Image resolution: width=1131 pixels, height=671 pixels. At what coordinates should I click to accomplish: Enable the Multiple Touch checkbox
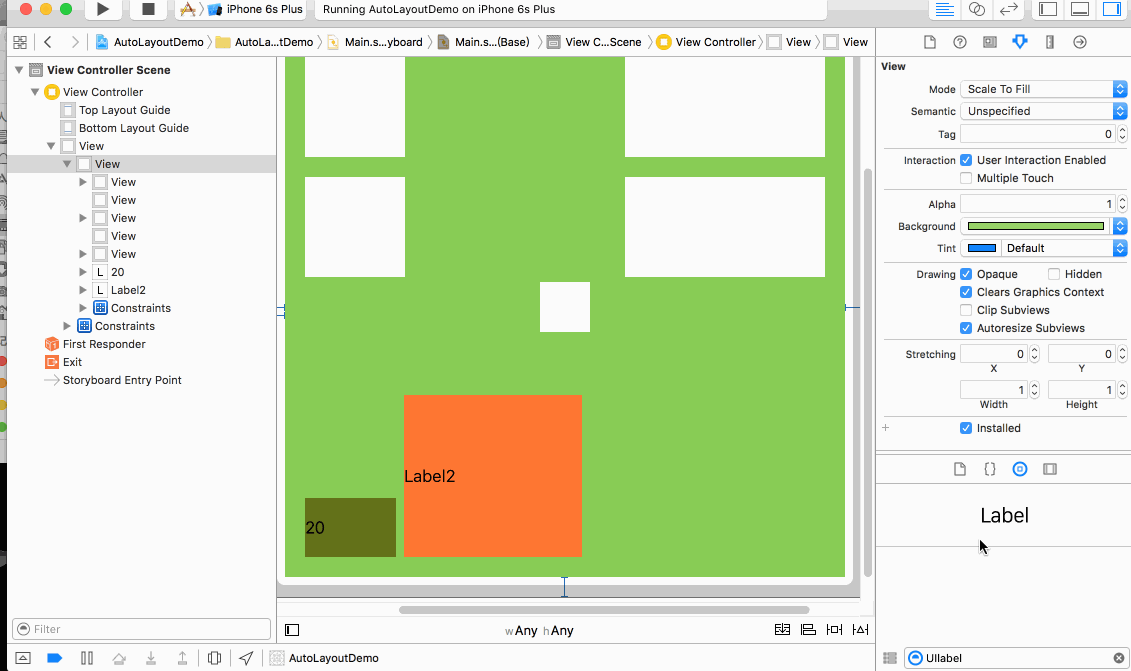point(966,178)
